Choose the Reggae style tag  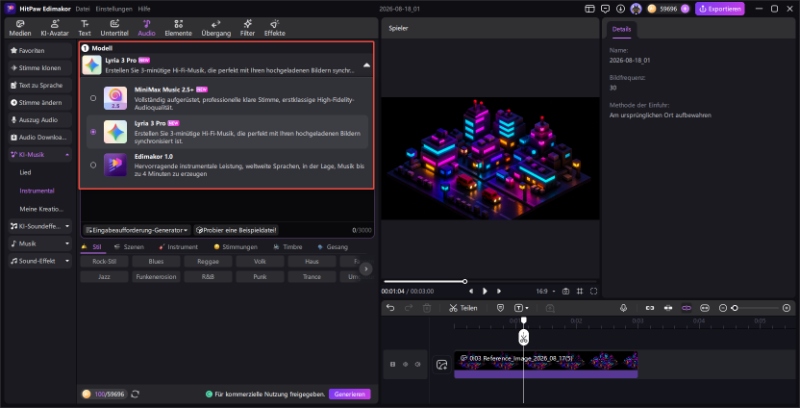point(208,262)
